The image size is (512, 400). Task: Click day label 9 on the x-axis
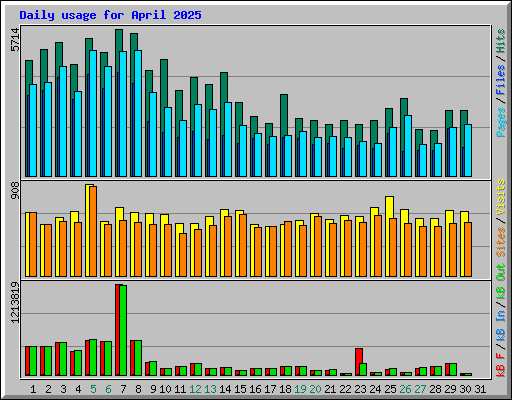coord(153,389)
